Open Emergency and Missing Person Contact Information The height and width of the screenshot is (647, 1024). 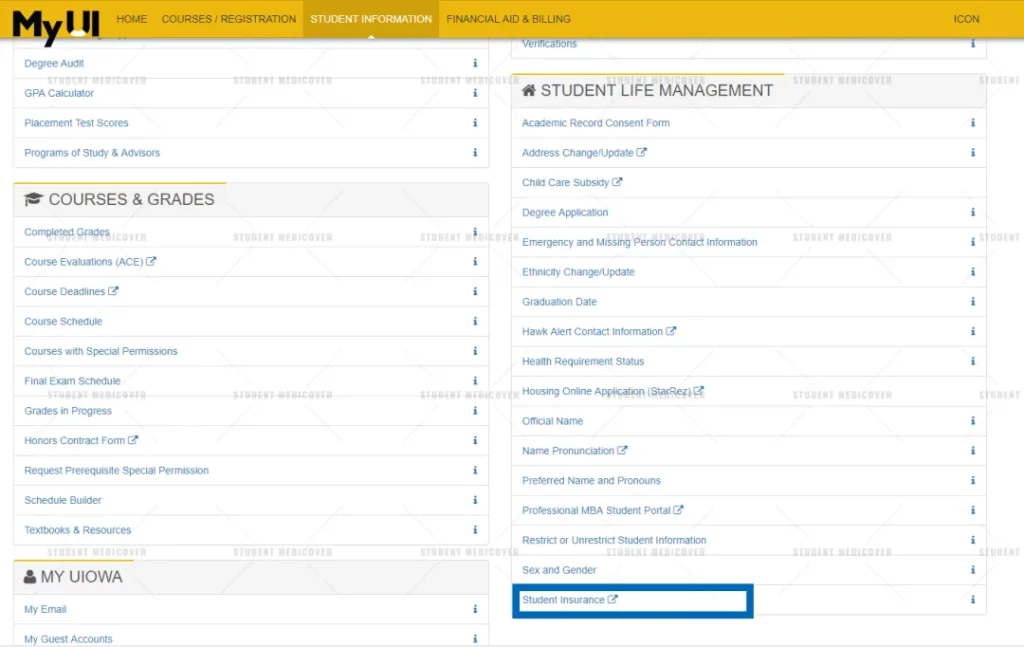pyautogui.click(x=640, y=242)
